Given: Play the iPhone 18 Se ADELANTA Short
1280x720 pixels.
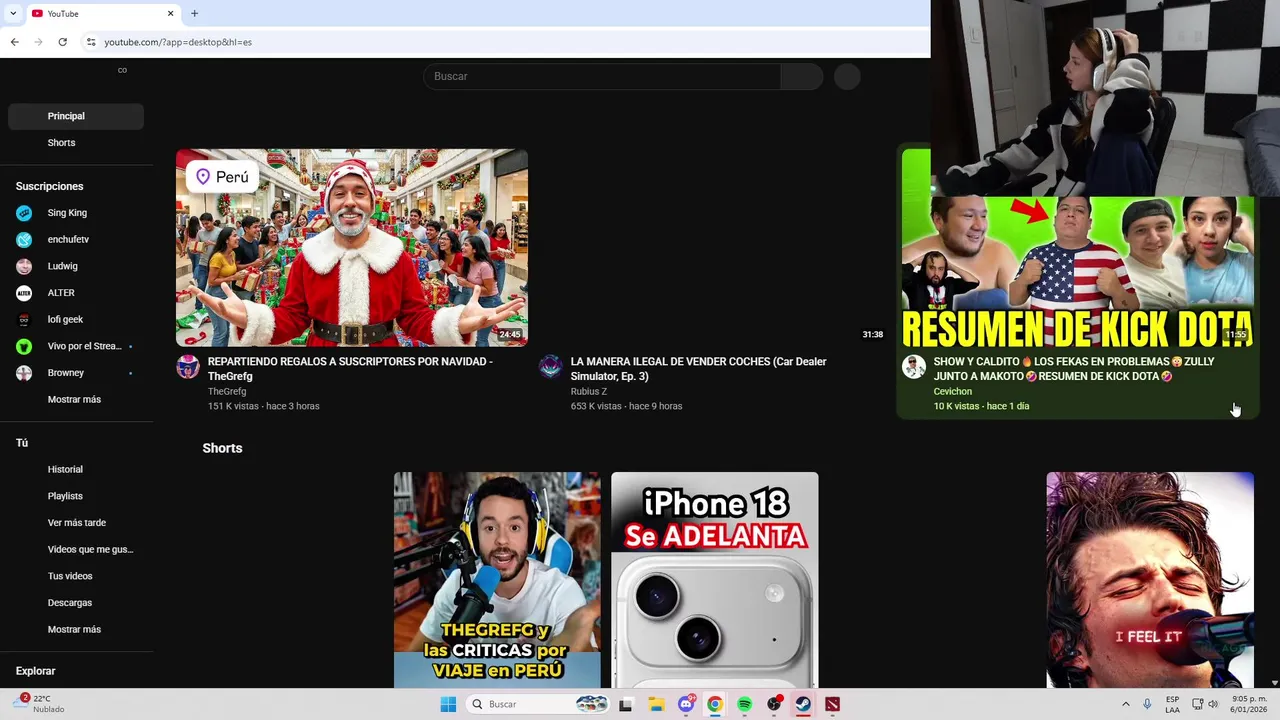Looking at the screenshot, I should (714, 580).
